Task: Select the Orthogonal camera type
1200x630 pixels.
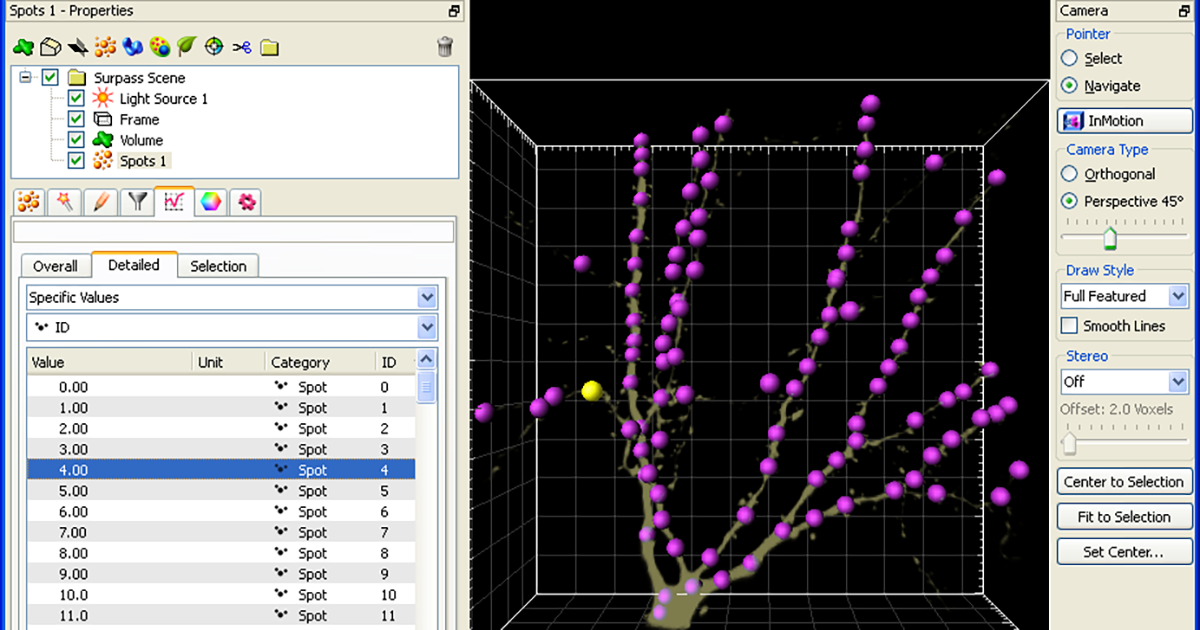Action: click(1068, 173)
